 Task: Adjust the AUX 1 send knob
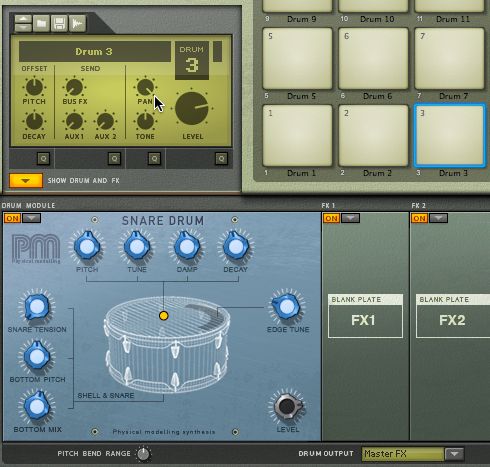click(74, 121)
